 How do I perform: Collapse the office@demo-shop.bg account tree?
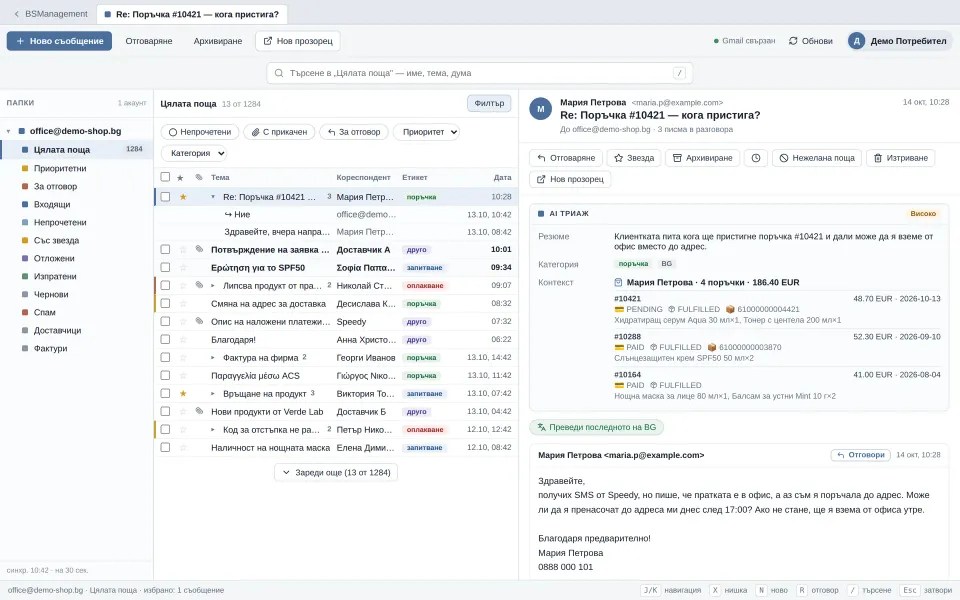coord(9,131)
